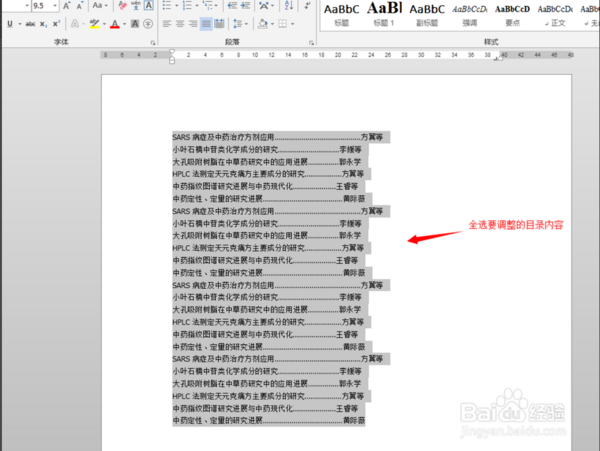The image size is (600, 451).
Task: Open the phonetic guide tool
Action: pos(135,5)
